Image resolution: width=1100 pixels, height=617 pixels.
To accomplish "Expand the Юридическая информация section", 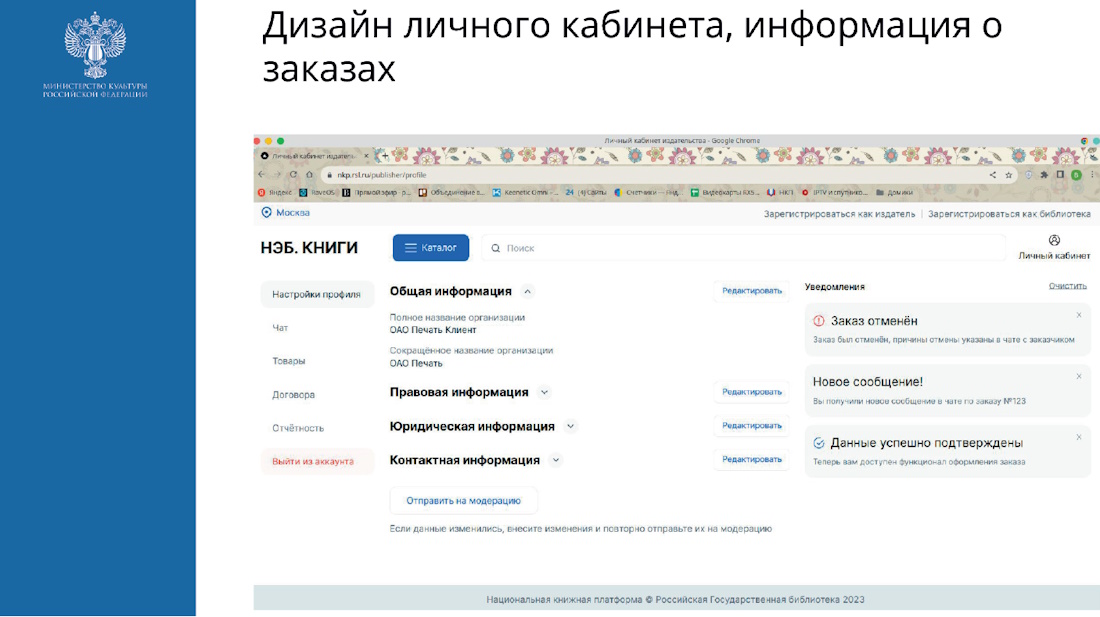I will click(570, 426).
